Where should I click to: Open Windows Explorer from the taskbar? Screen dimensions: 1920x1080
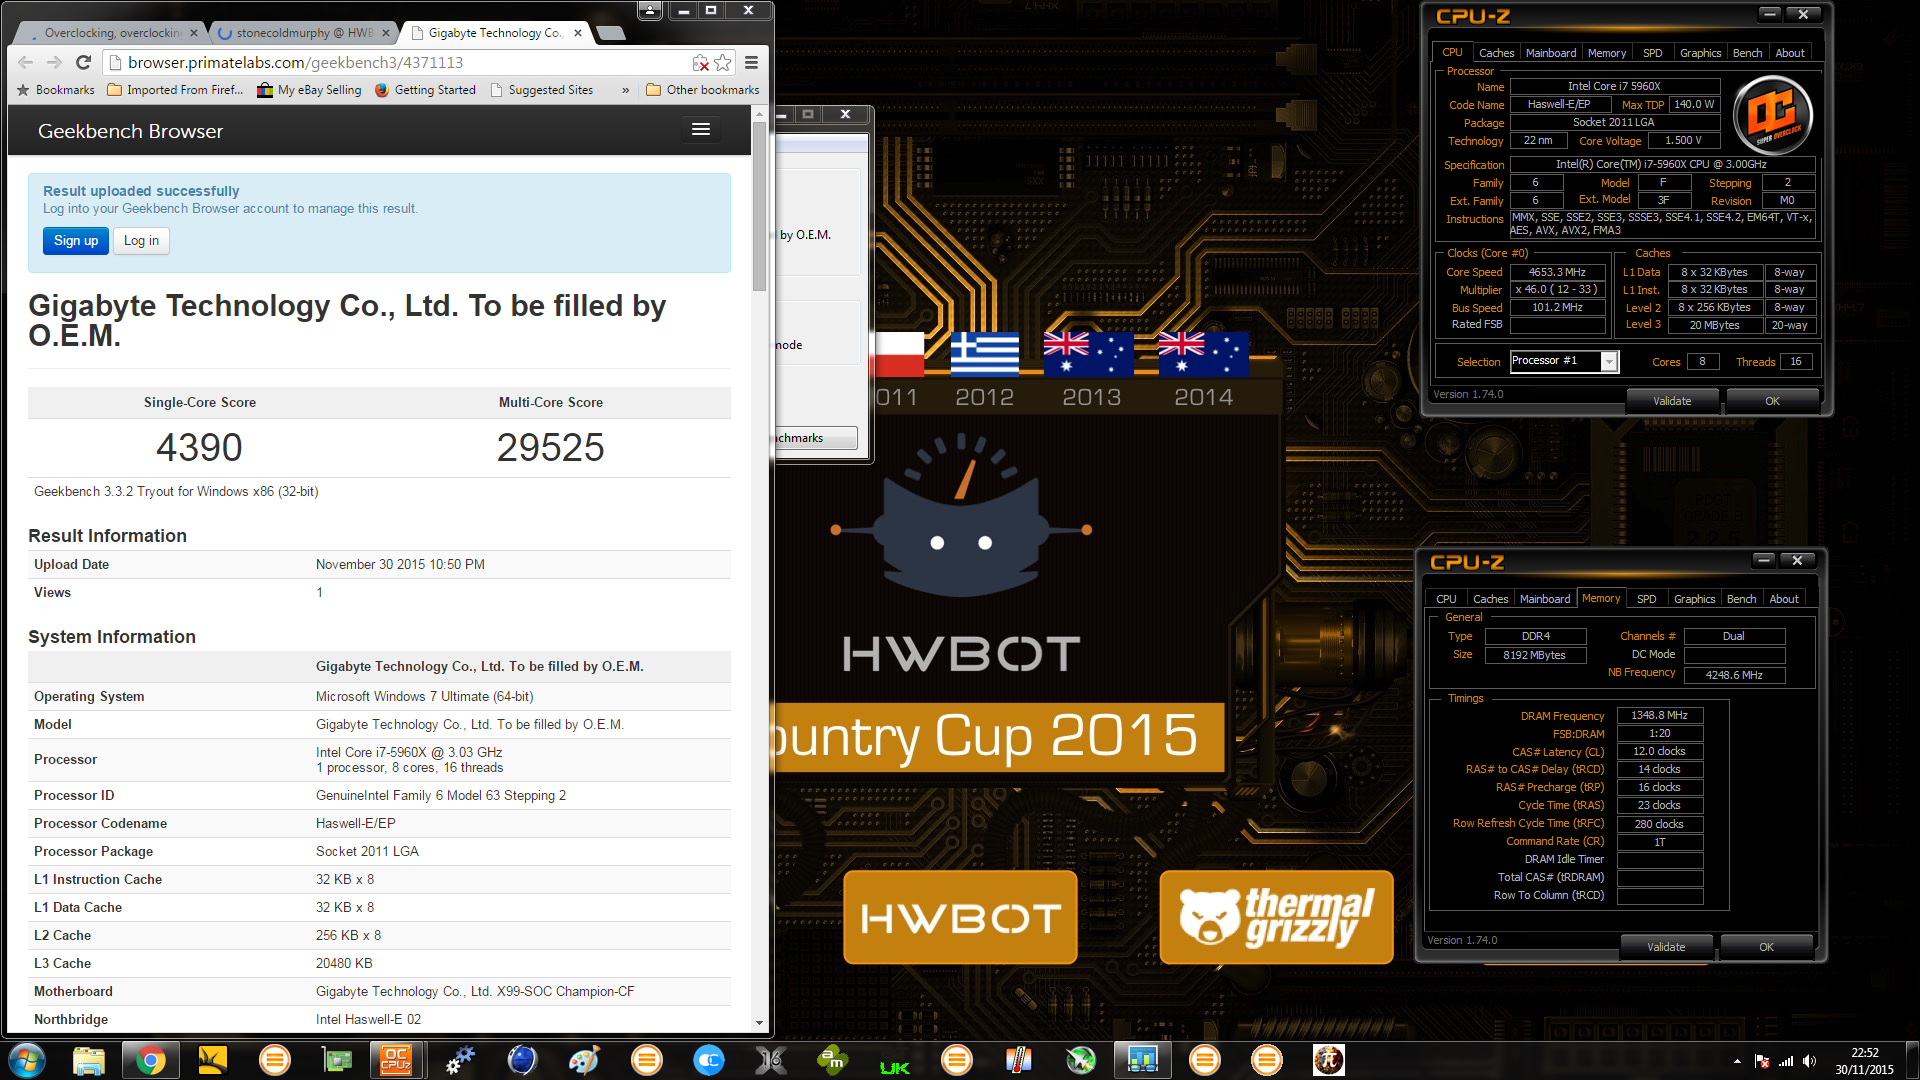click(89, 1060)
